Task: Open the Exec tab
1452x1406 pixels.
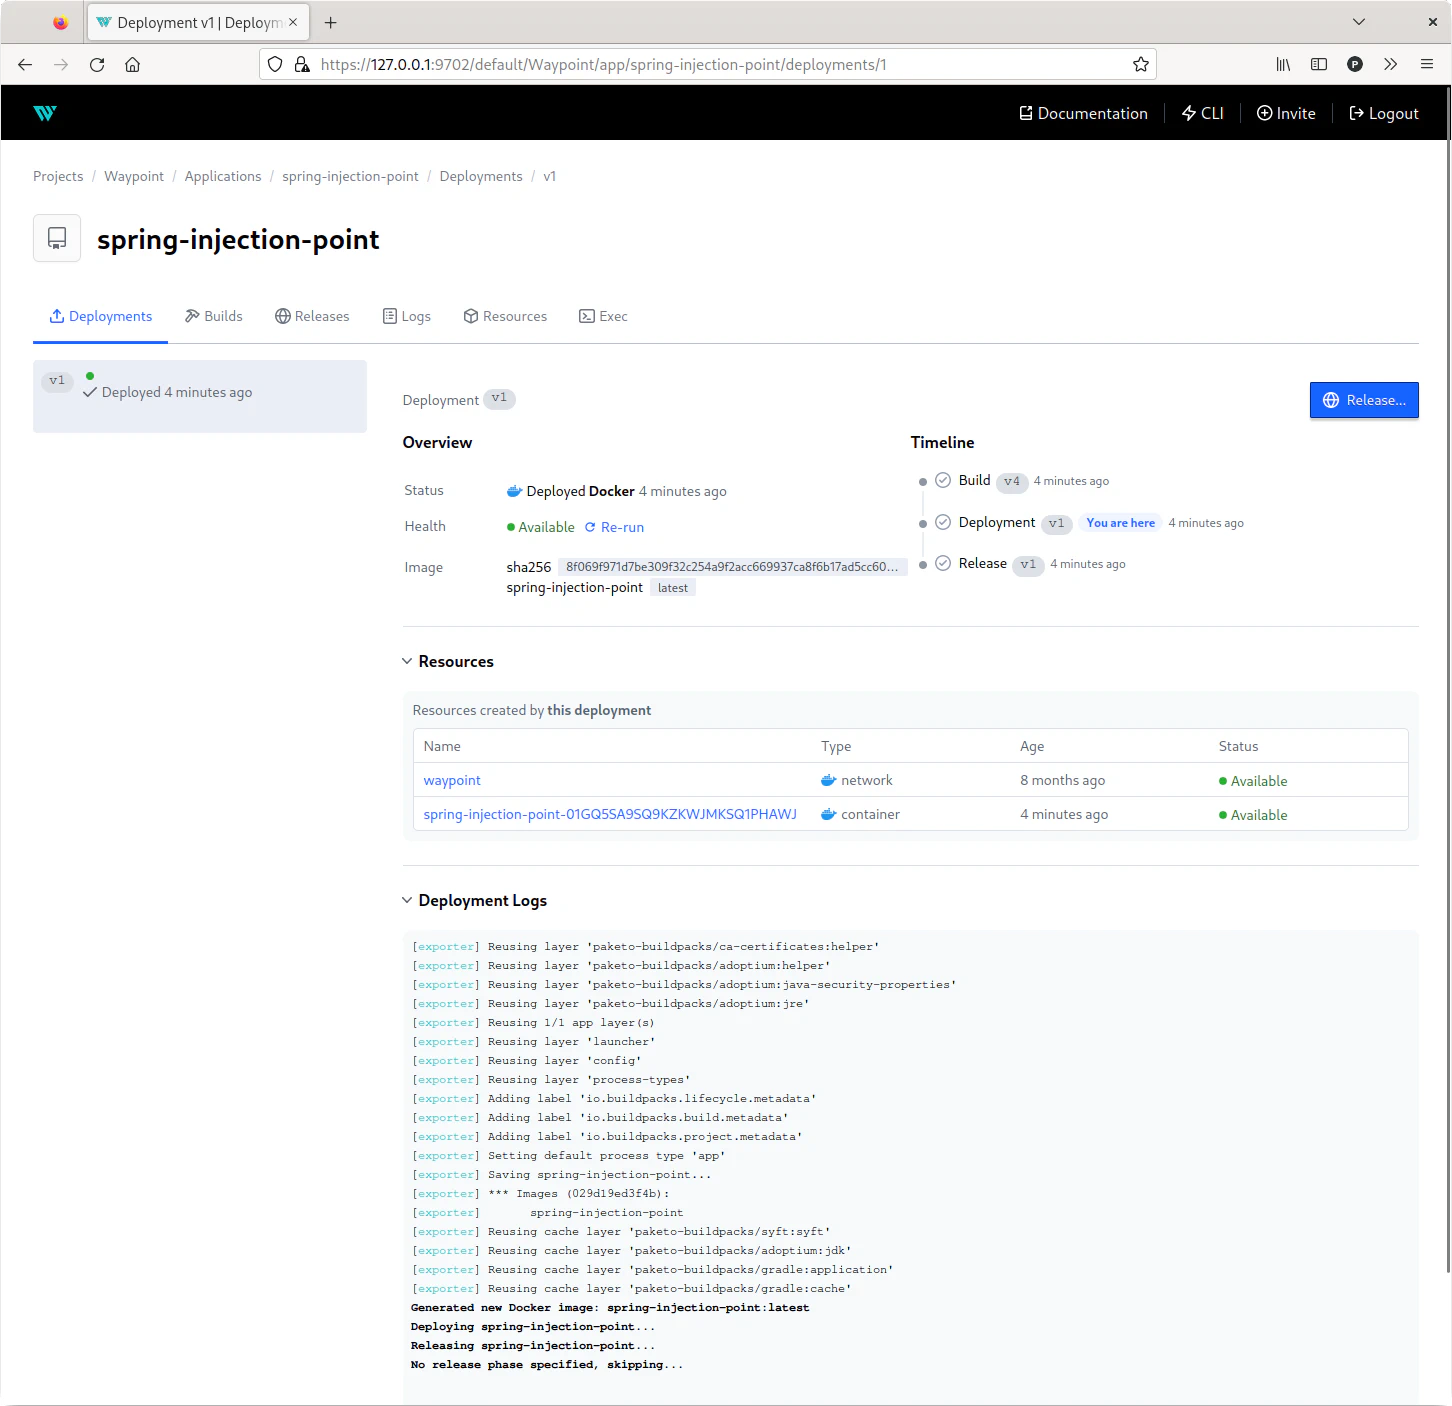Action: pos(603,316)
